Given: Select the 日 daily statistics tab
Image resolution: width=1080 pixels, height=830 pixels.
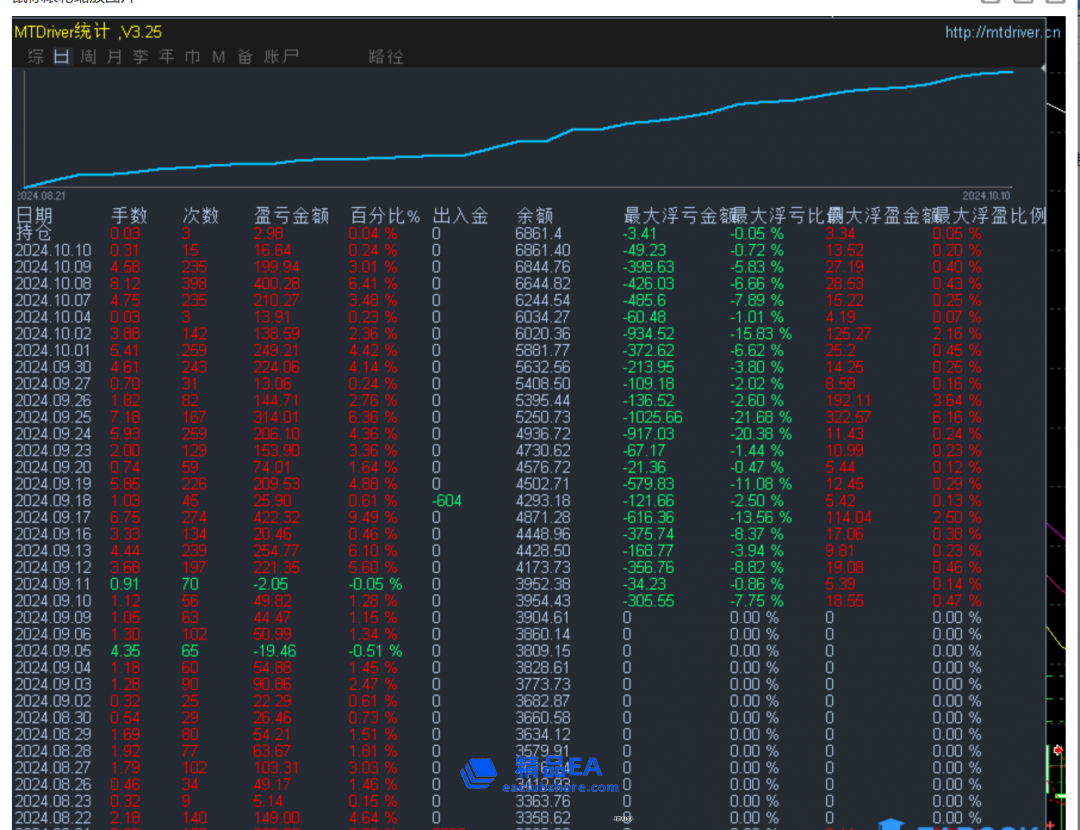Looking at the screenshot, I should pyautogui.click(x=62, y=57).
